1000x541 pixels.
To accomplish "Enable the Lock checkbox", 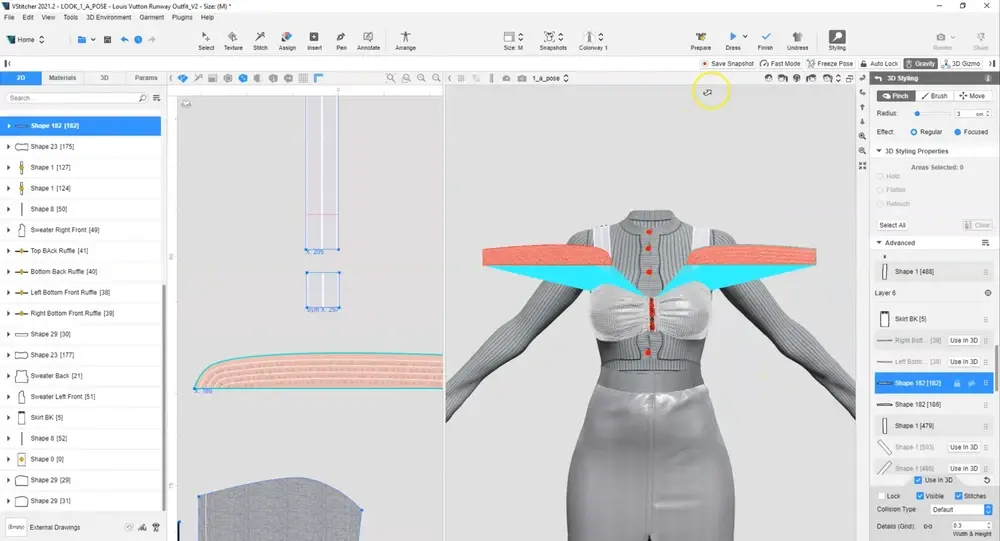I will click(x=881, y=496).
